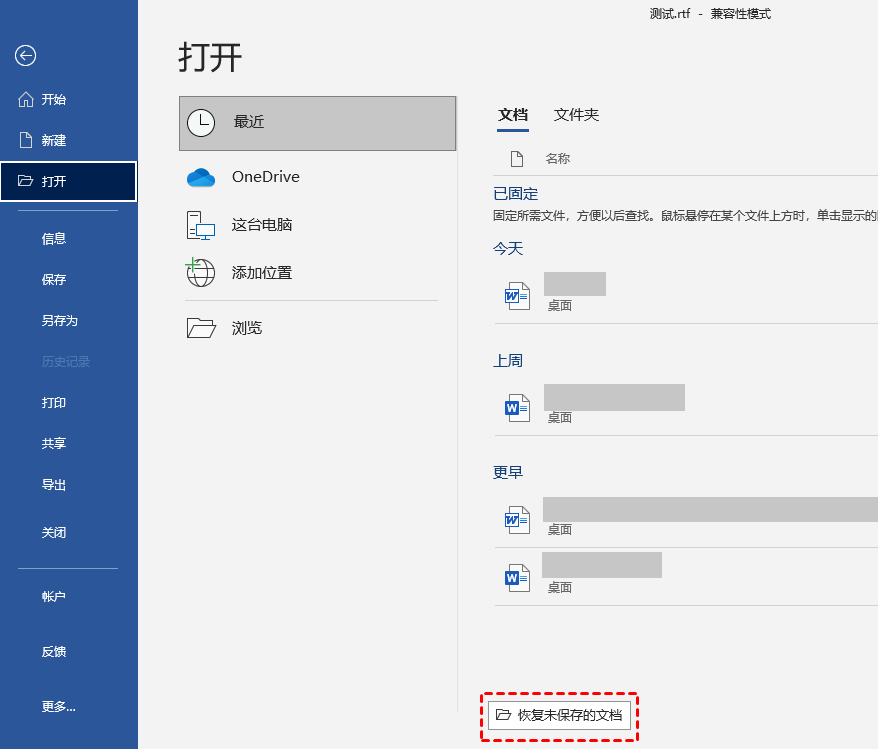Click the last Word file icon in list
The image size is (878, 749).
(x=517, y=577)
